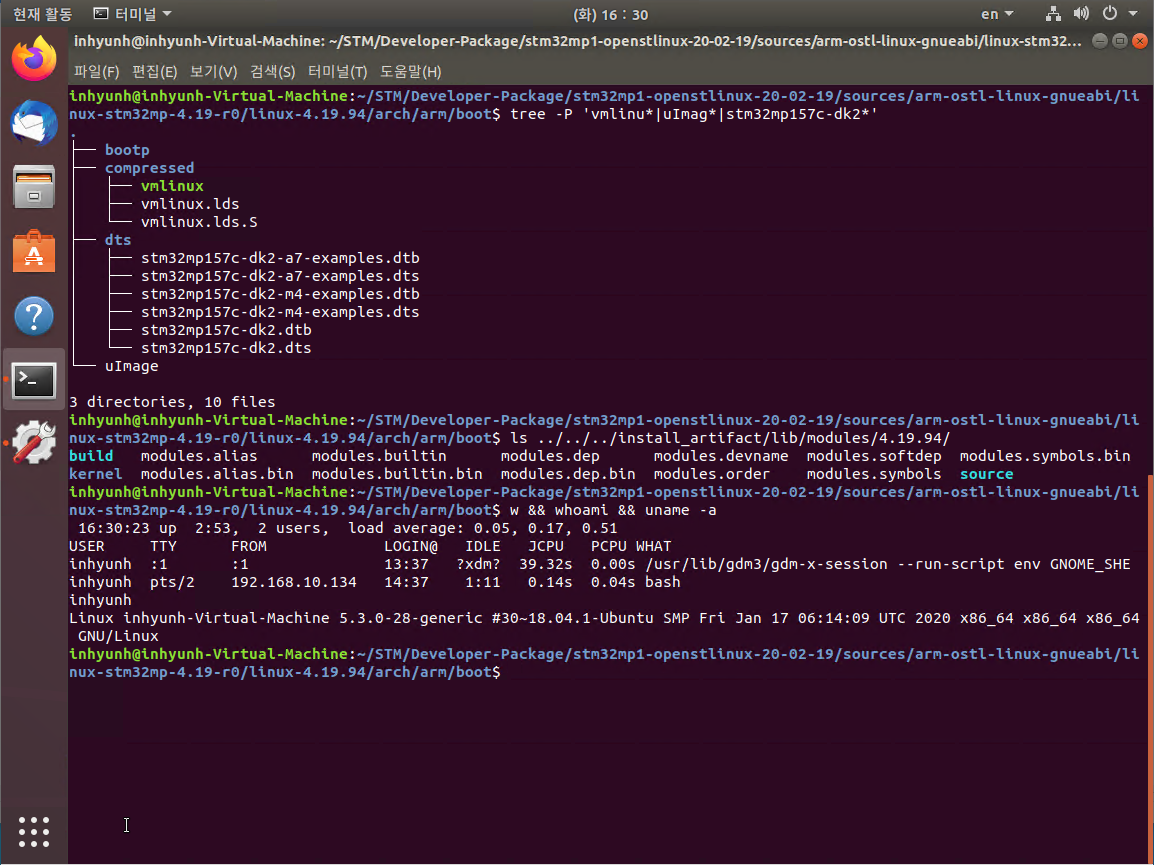The height and width of the screenshot is (865, 1154).
Task: Click 'stm32mp157c-dk2-a7-examples.dts'
Action: tap(280, 276)
